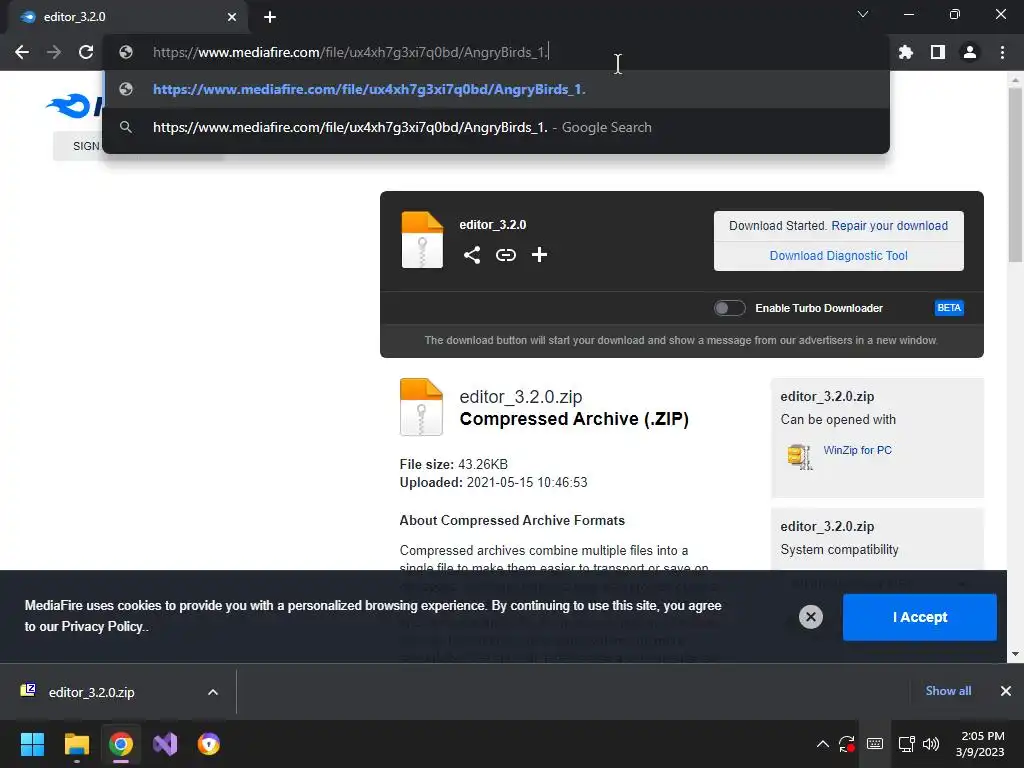Open Visual Studio from the taskbar
1024x768 pixels.
click(x=165, y=744)
